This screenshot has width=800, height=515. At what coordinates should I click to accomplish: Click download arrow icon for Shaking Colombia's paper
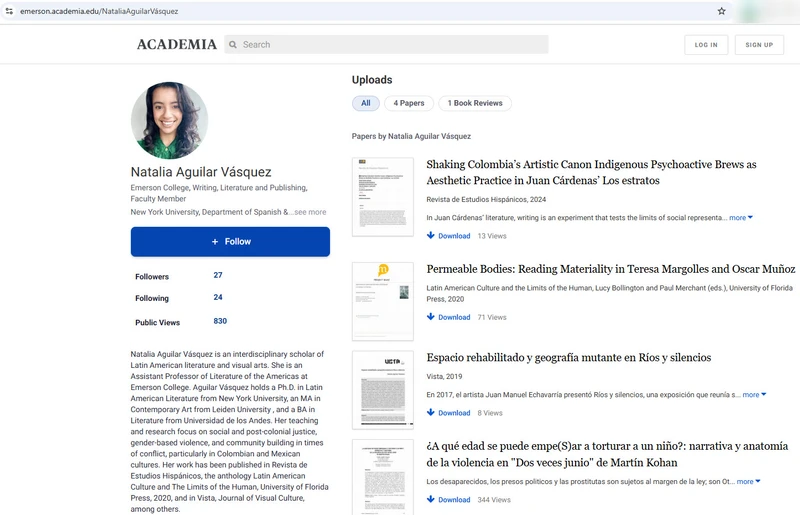[431, 235]
